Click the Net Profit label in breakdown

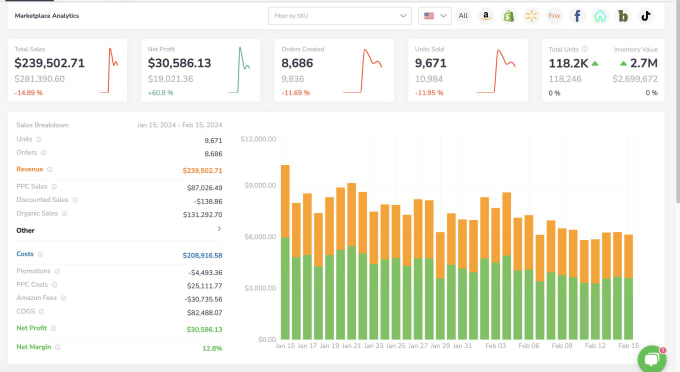[x=31, y=328]
